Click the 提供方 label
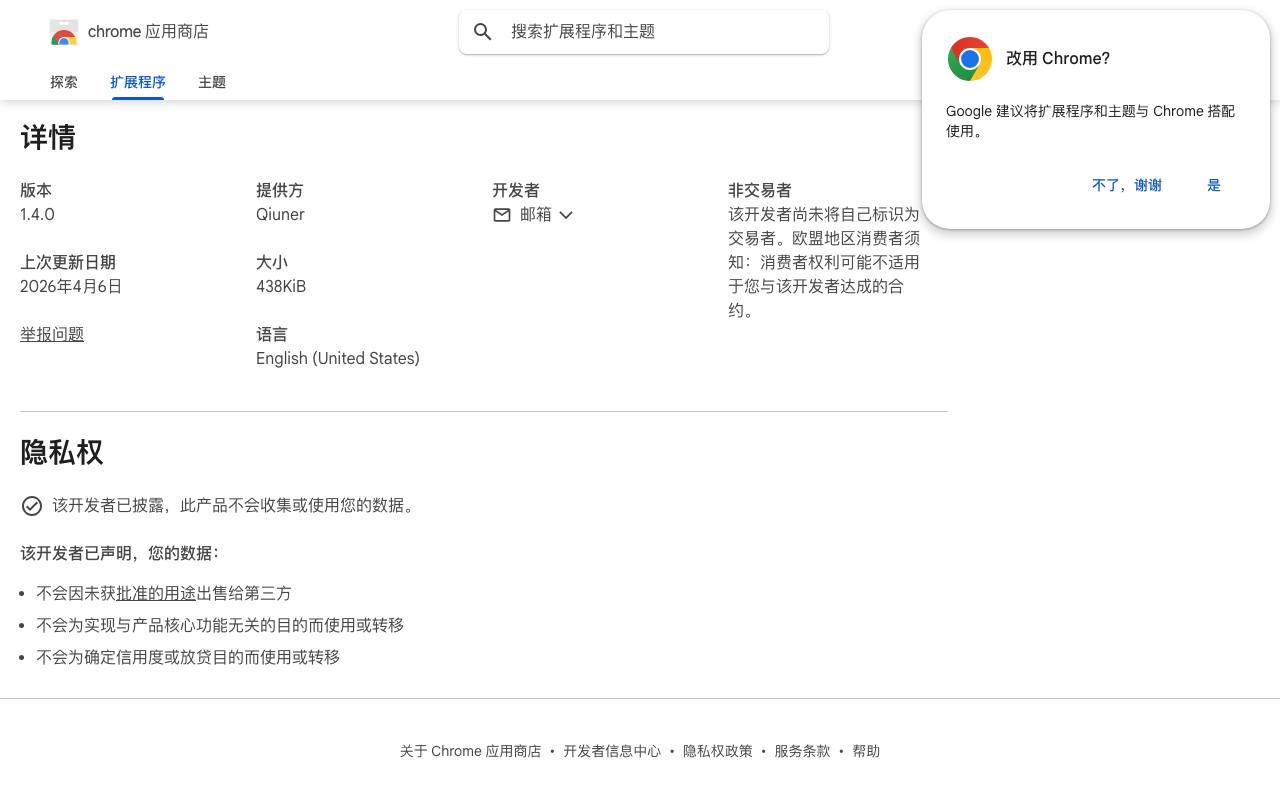The image size is (1280, 800). tap(280, 191)
